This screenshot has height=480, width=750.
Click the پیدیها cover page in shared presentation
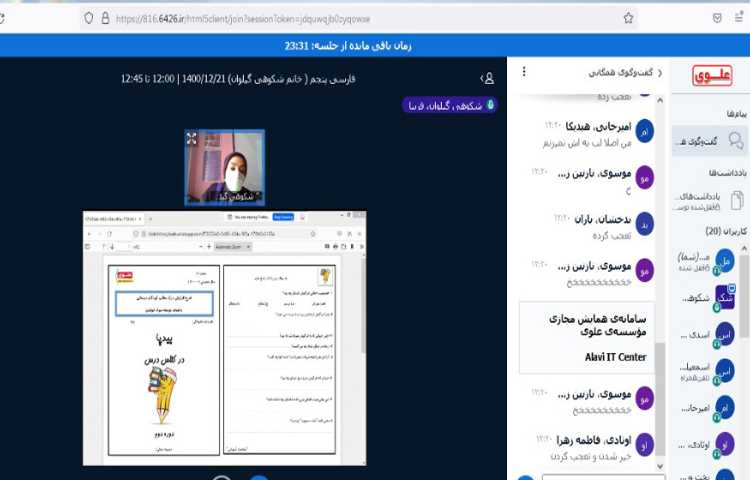(x=164, y=360)
